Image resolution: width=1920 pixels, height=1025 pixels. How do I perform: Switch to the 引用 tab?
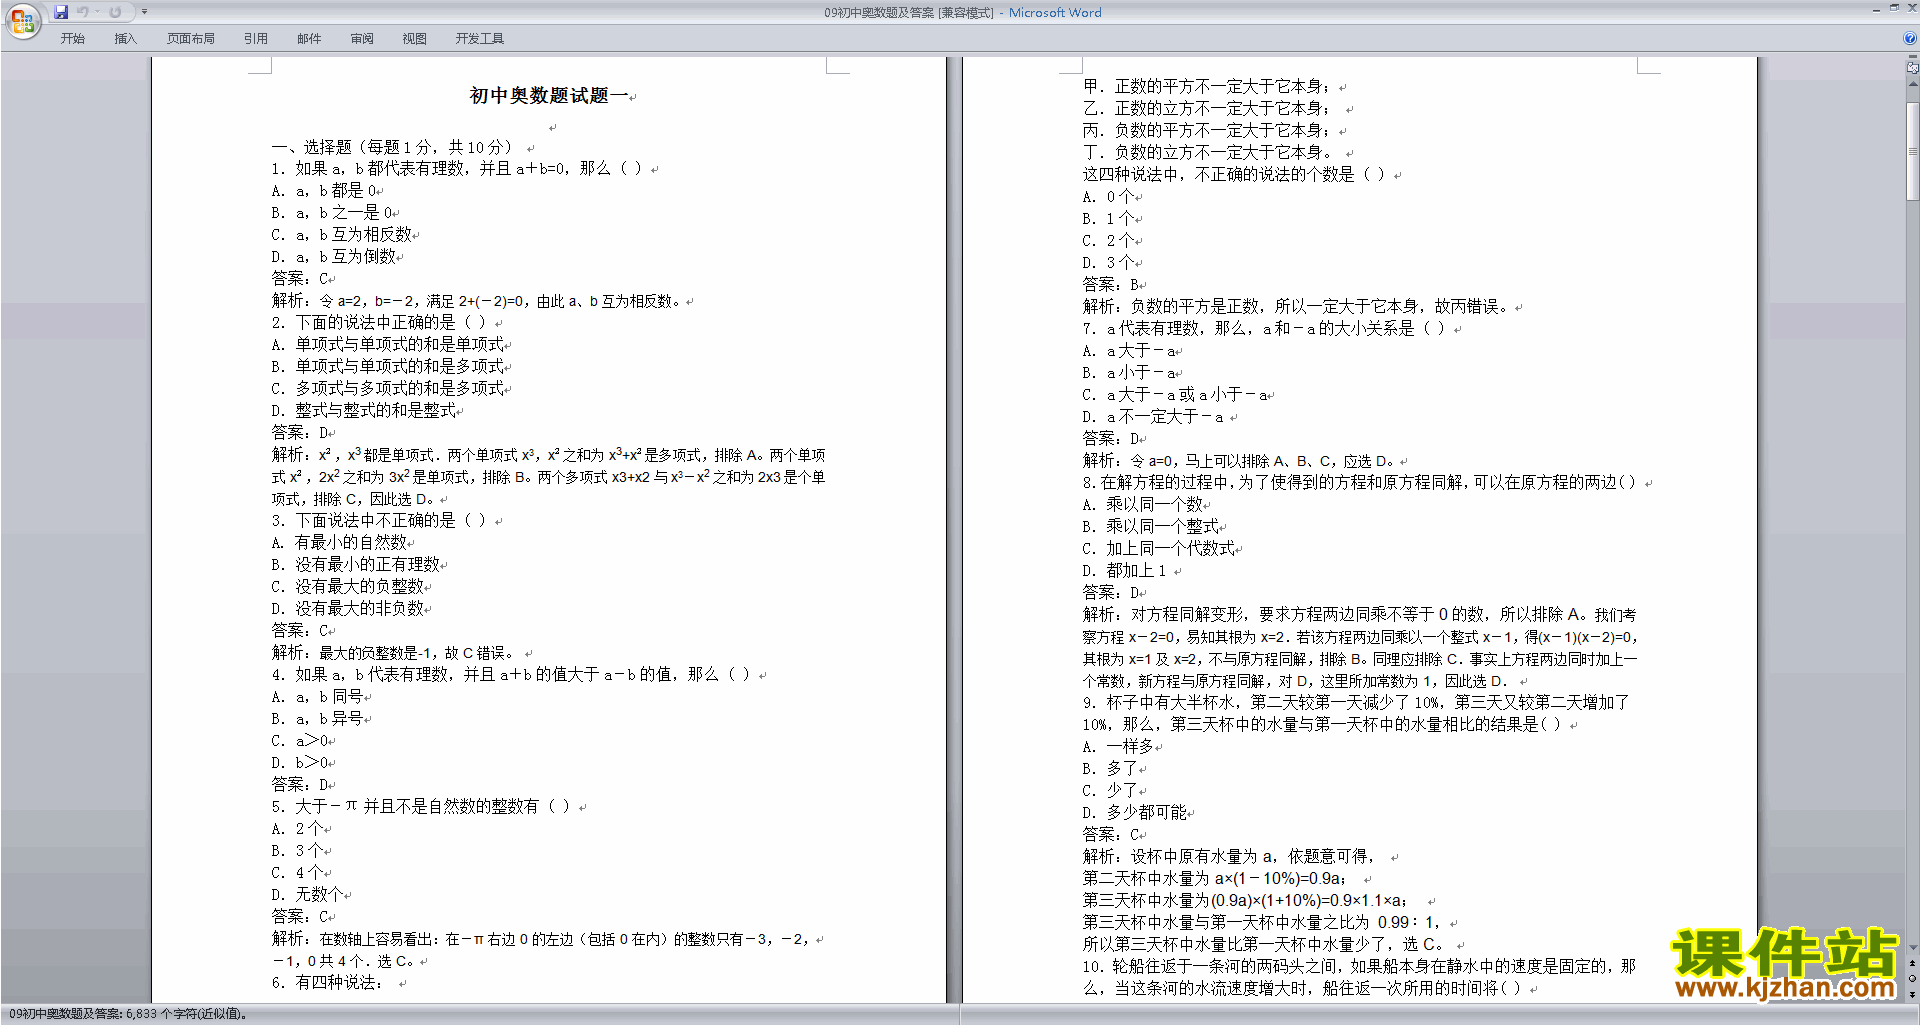click(x=256, y=38)
